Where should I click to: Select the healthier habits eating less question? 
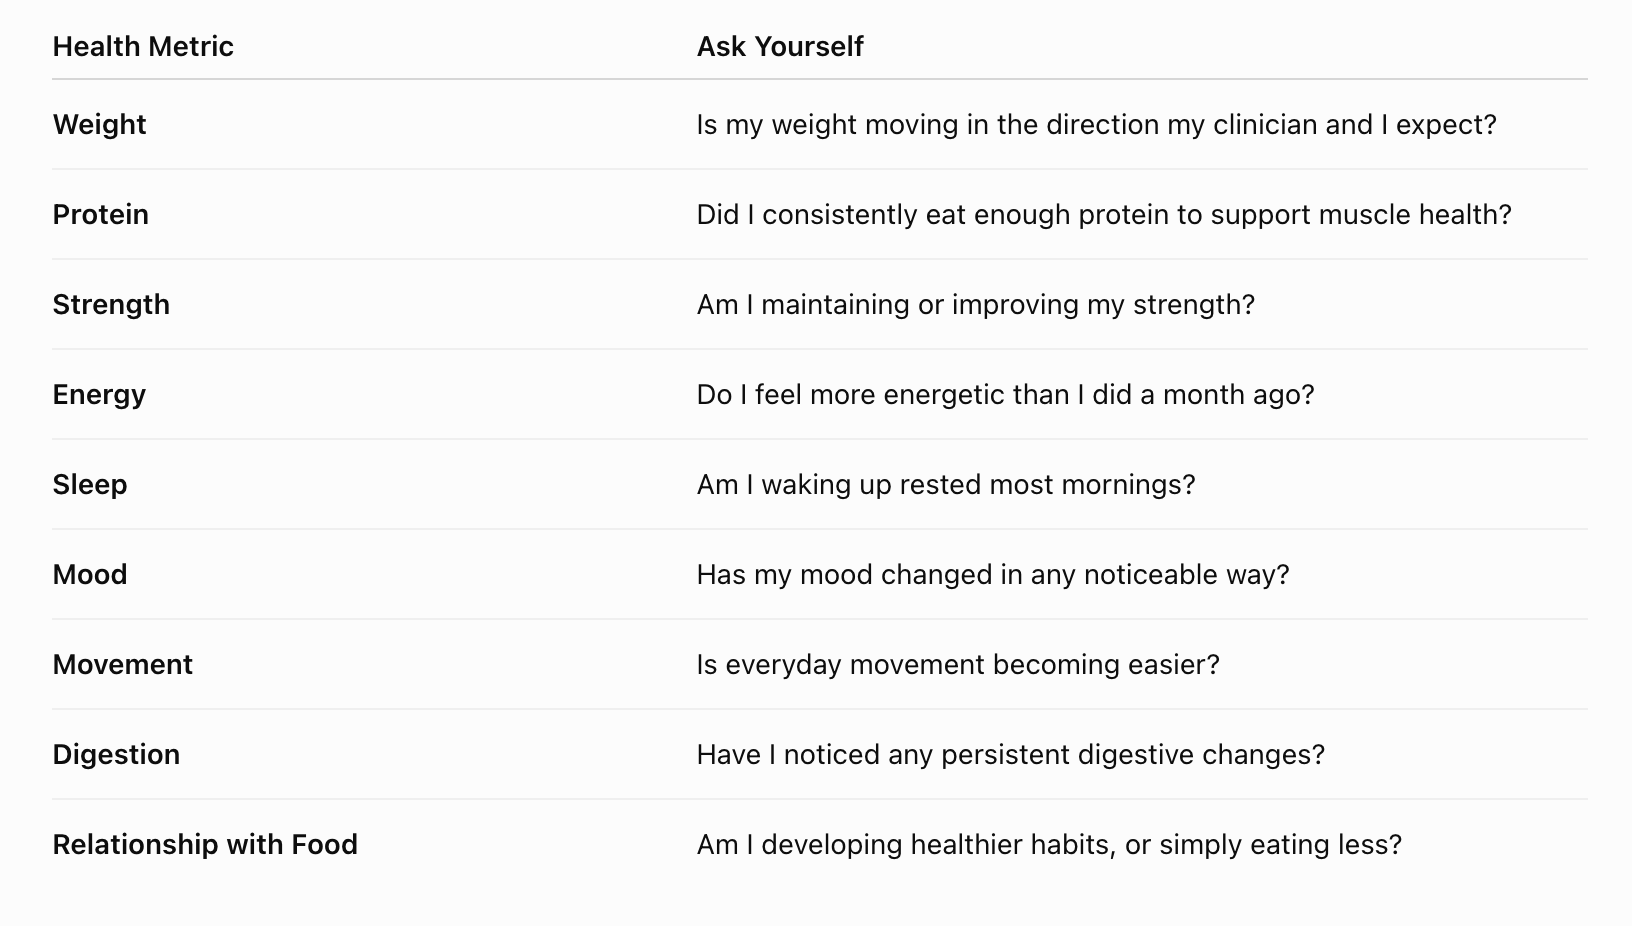(x=1049, y=845)
